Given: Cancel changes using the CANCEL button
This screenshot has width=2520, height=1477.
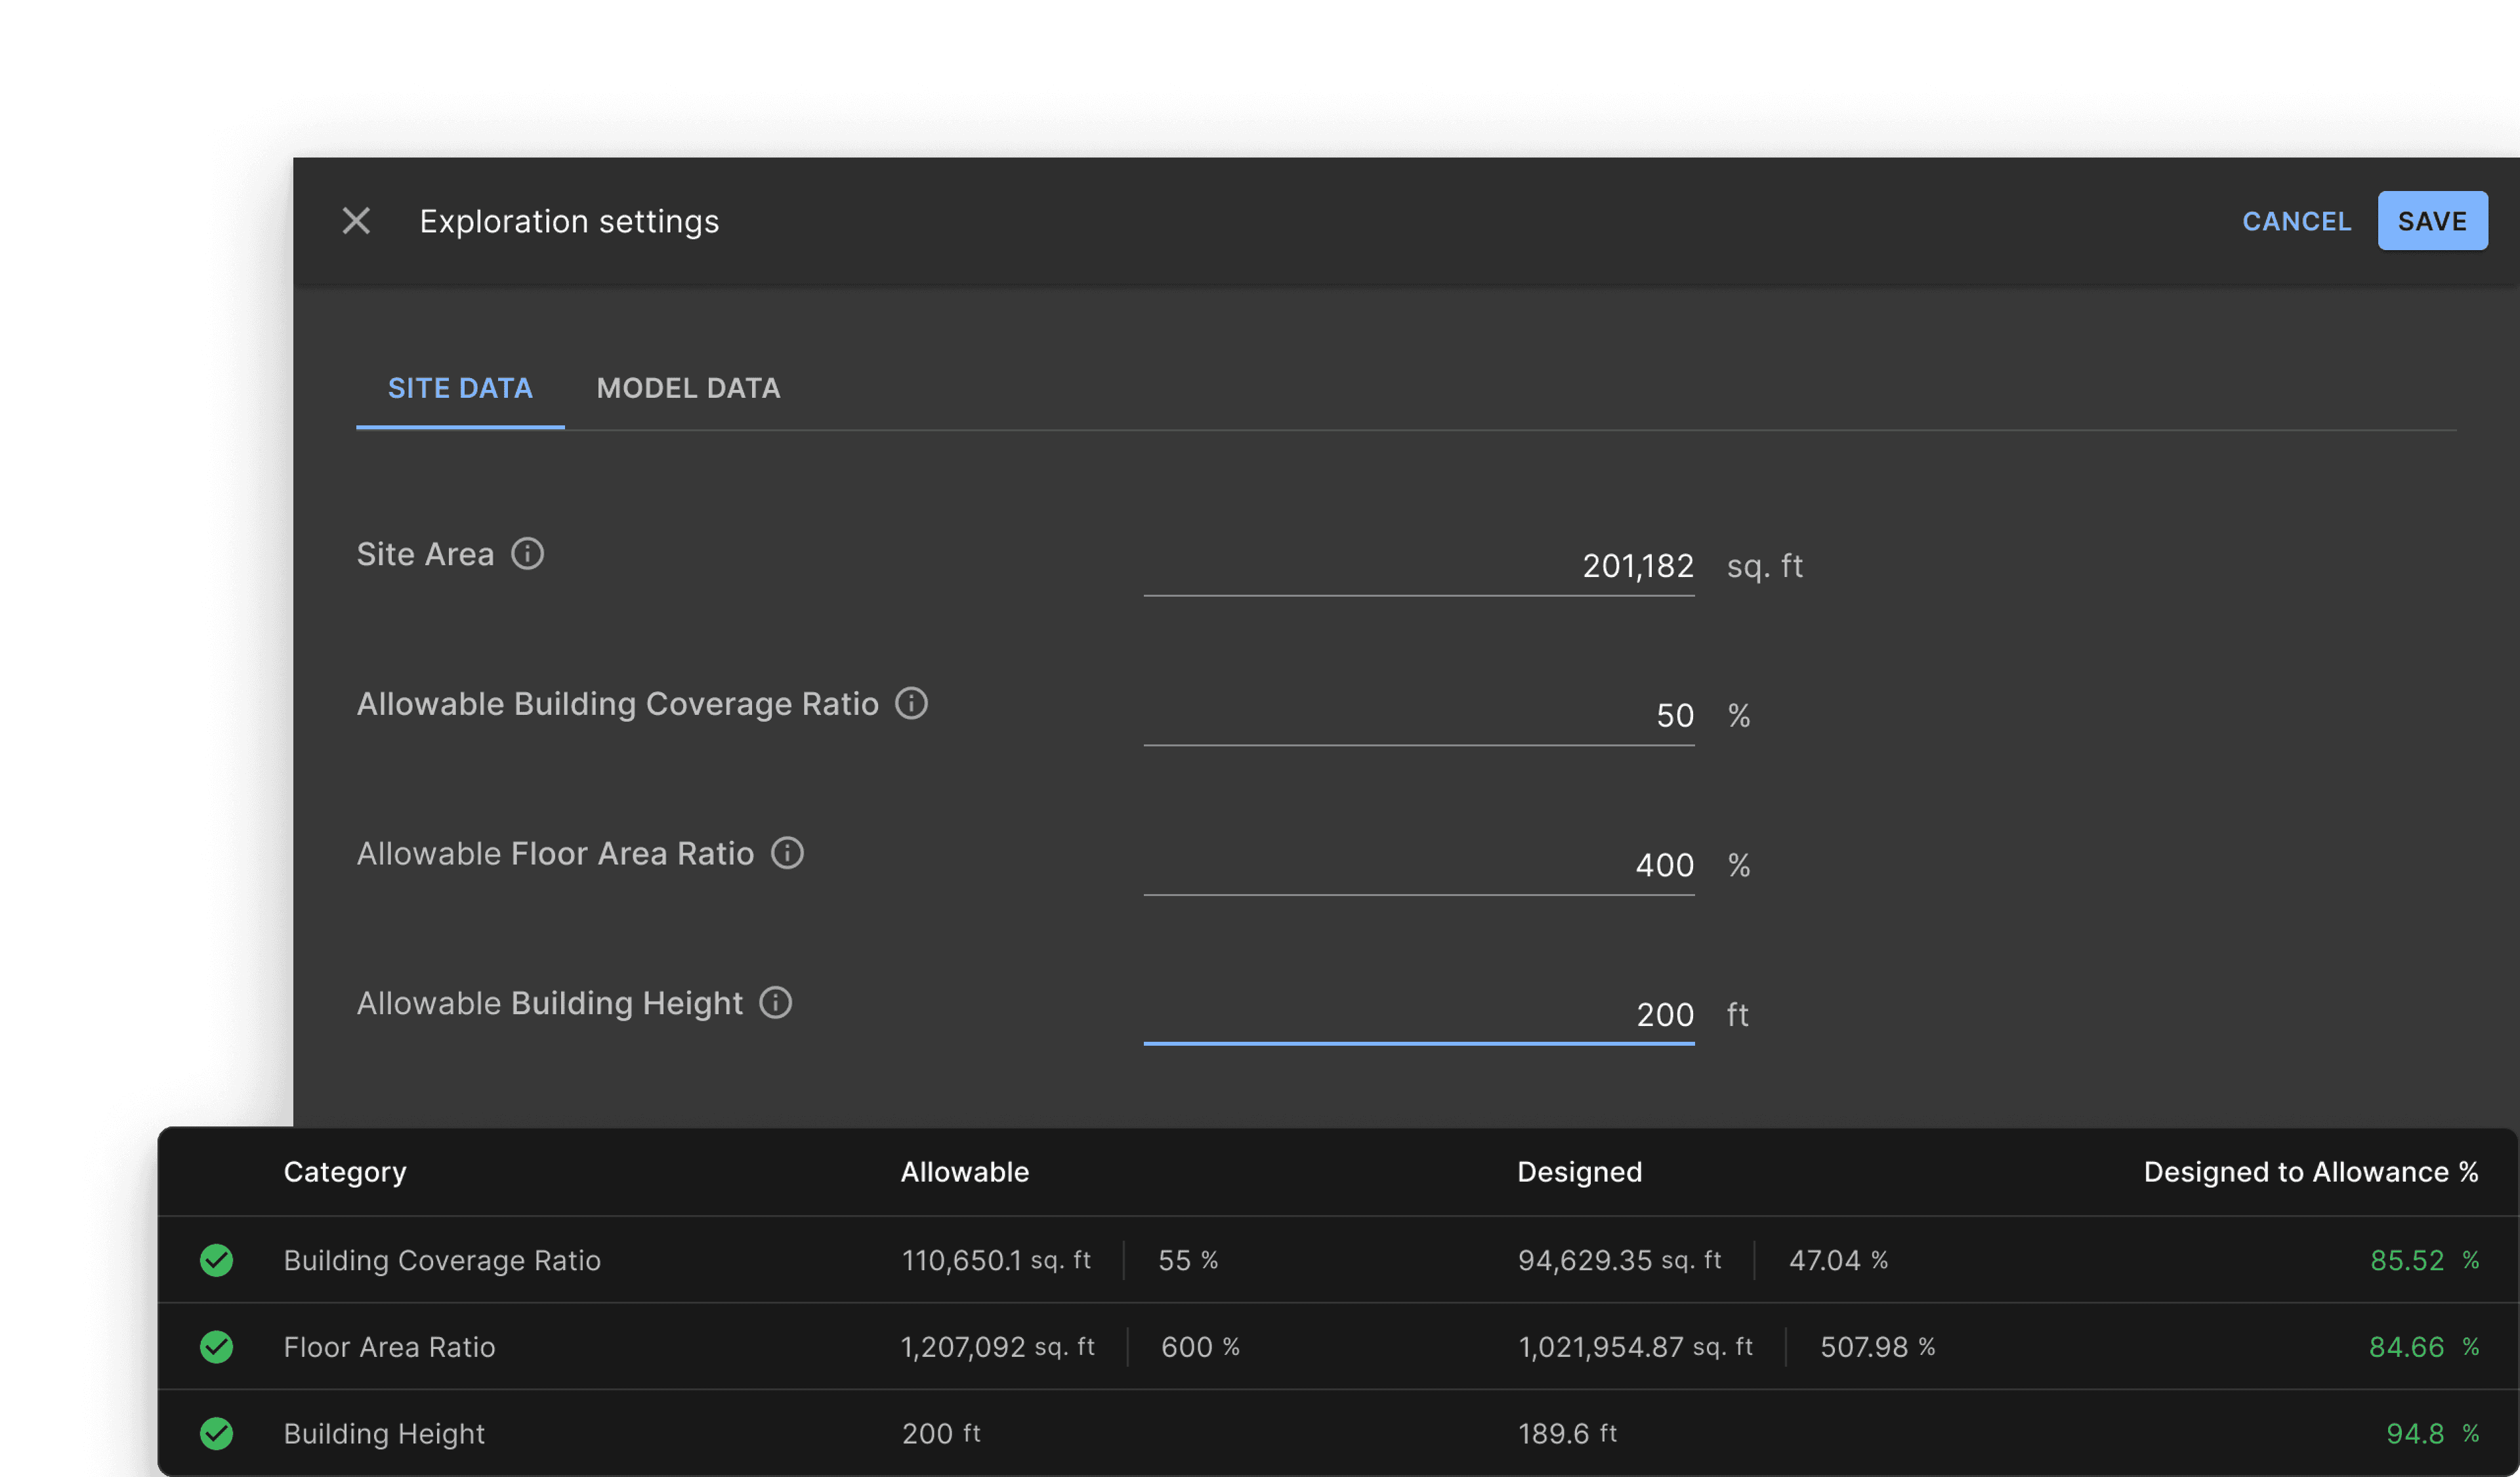Looking at the screenshot, I should click(x=2297, y=220).
